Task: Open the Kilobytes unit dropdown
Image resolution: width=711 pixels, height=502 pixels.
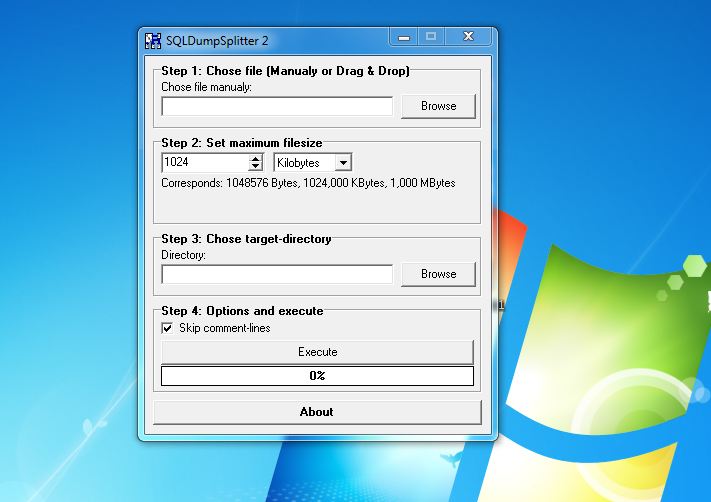Action: pyautogui.click(x=343, y=162)
